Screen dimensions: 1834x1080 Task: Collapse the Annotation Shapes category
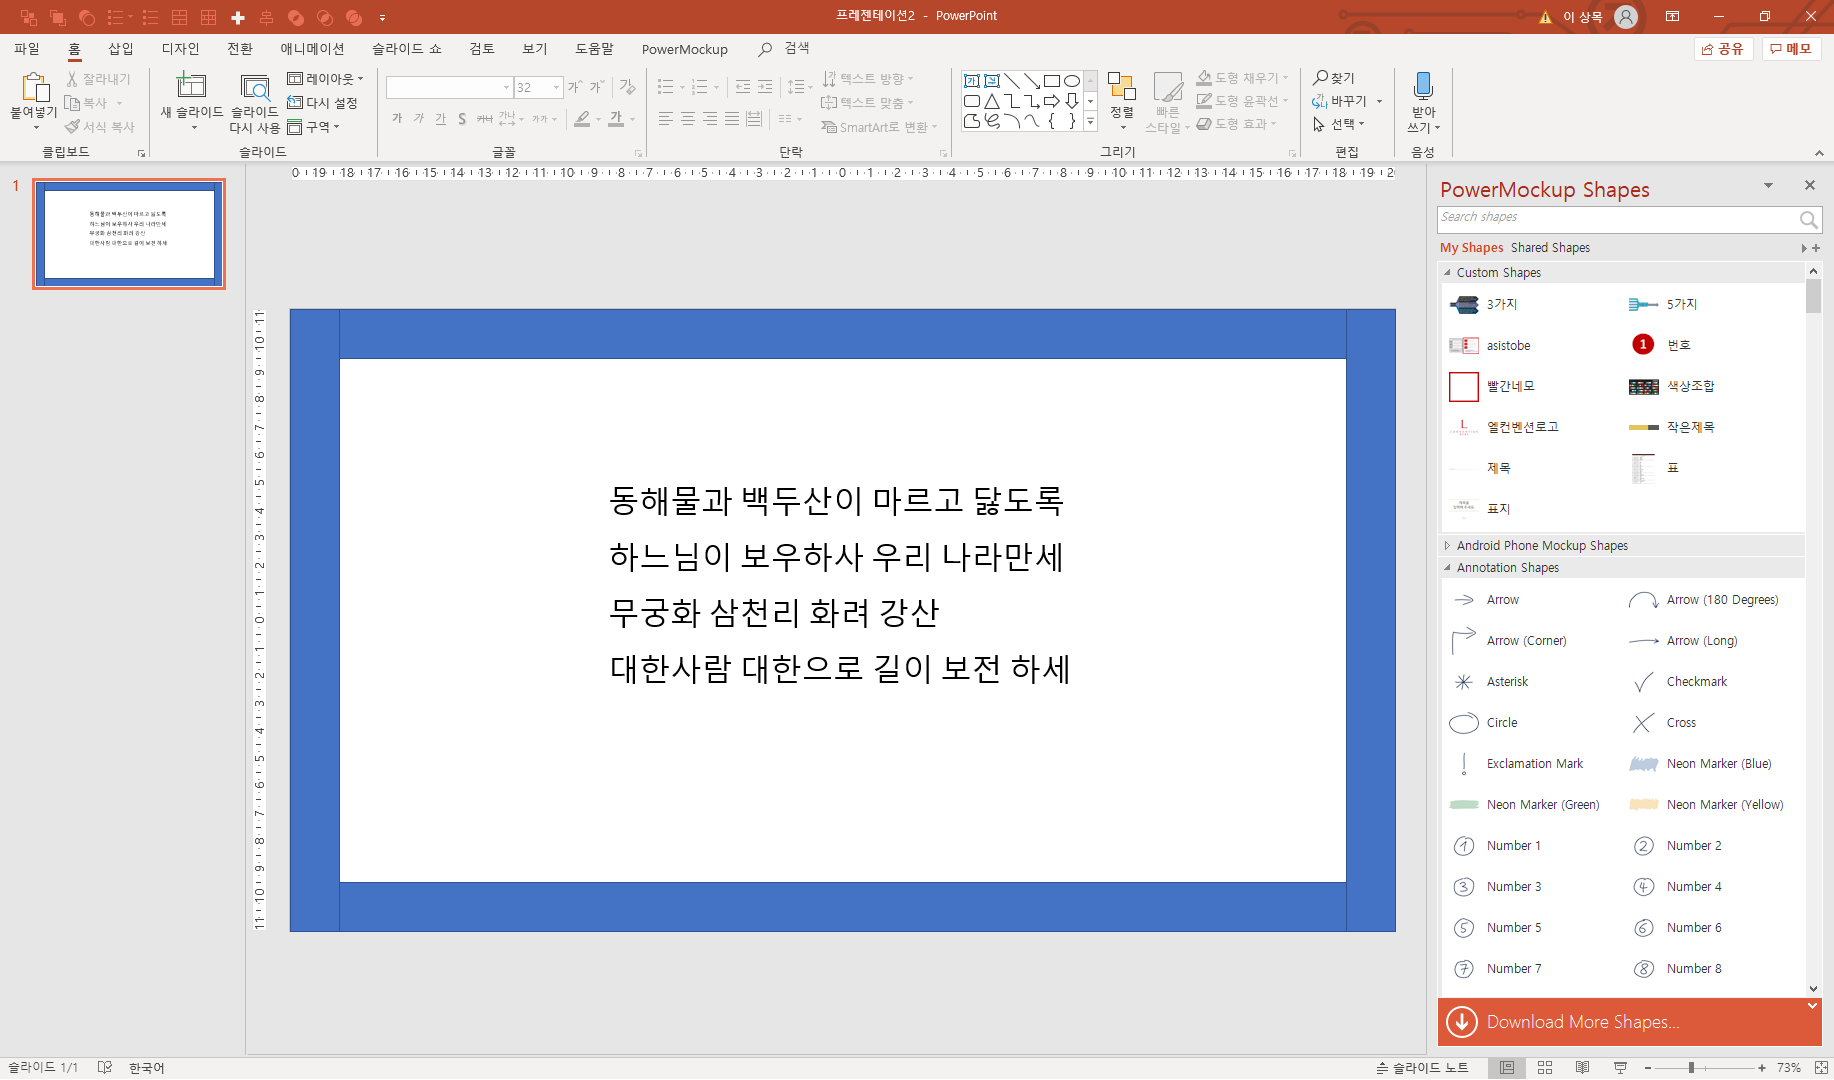pyautogui.click(x=1447, y=567)
